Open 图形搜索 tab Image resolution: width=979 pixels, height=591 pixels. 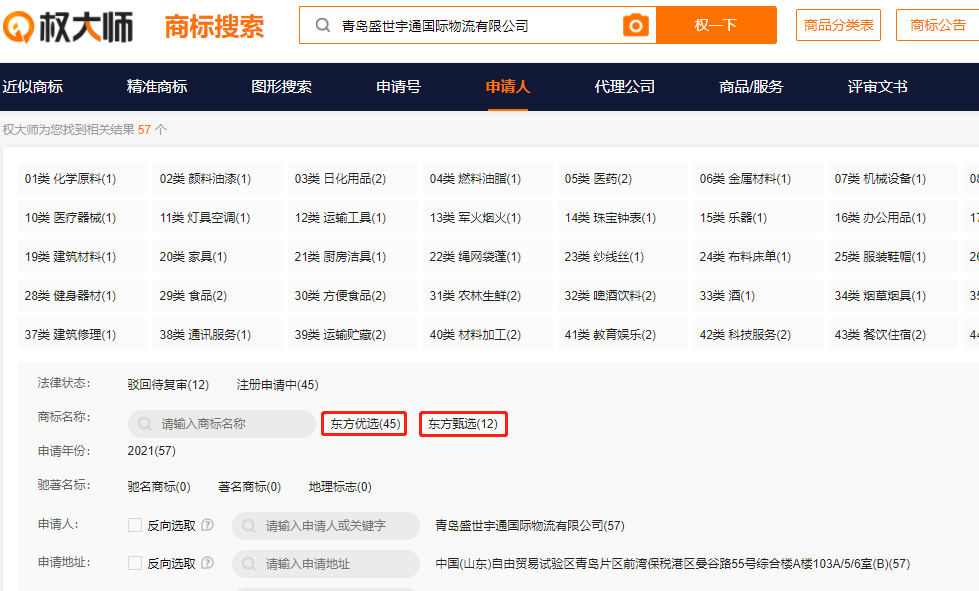282,87
